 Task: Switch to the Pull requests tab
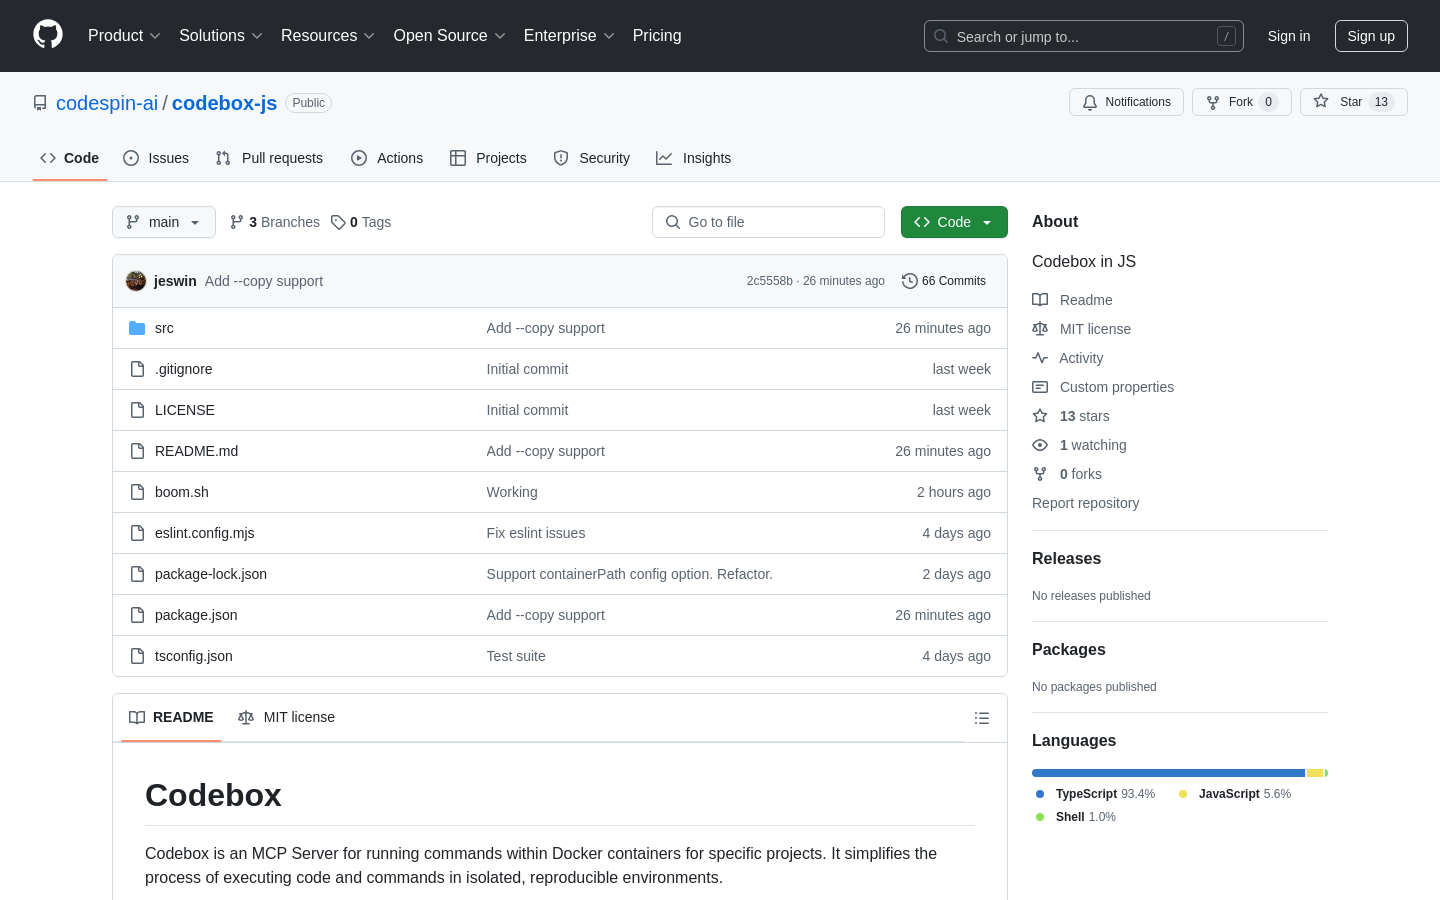(269, 158)
